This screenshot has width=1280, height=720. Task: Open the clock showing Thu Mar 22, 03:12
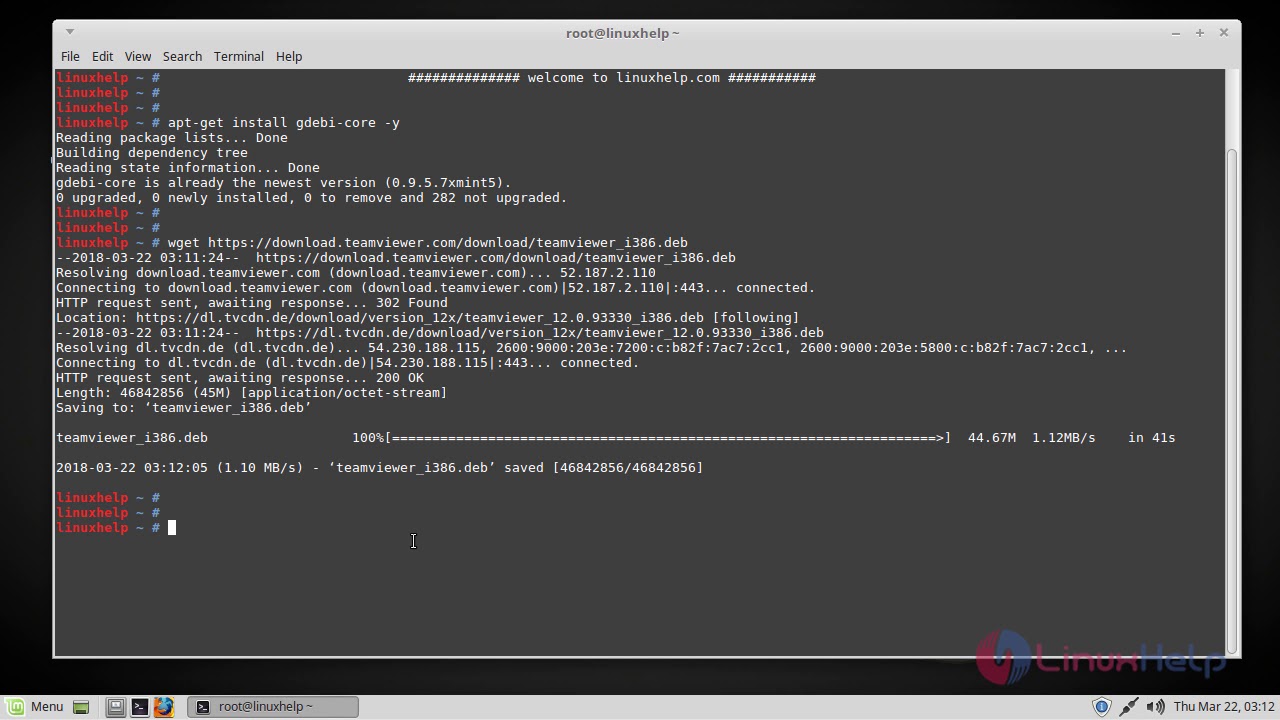coord(1224,707)
